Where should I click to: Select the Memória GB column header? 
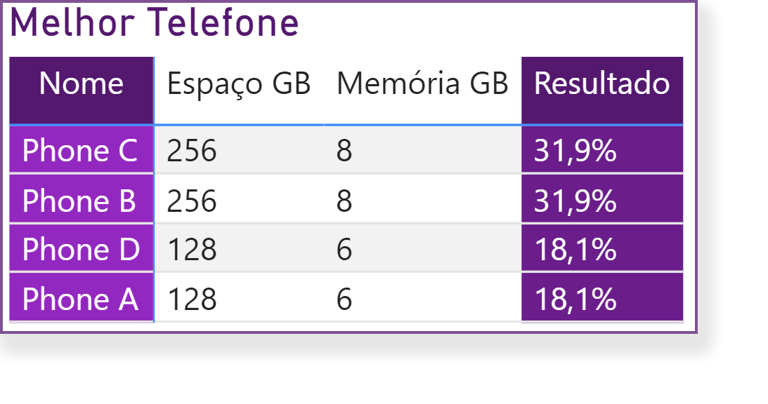(422, 85)
